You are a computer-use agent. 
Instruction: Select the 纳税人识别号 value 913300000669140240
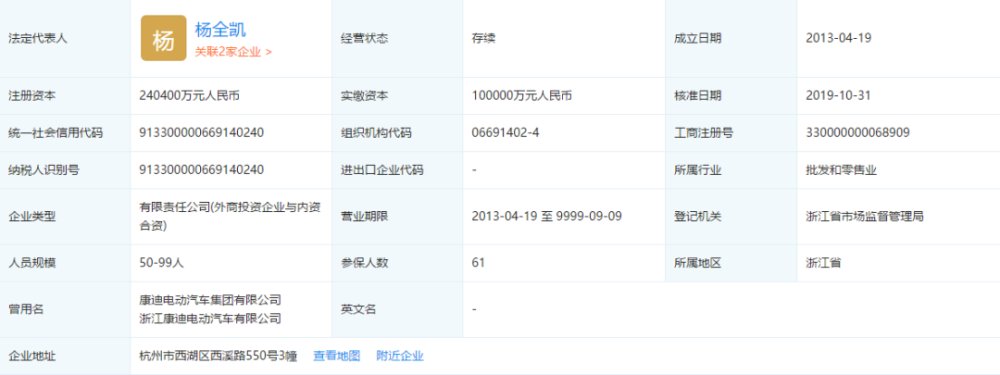point(202,170)
